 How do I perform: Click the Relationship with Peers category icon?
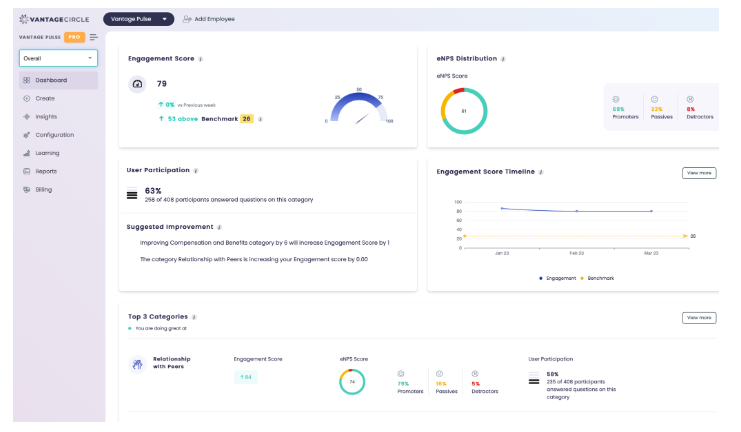[x=136, y=366]
